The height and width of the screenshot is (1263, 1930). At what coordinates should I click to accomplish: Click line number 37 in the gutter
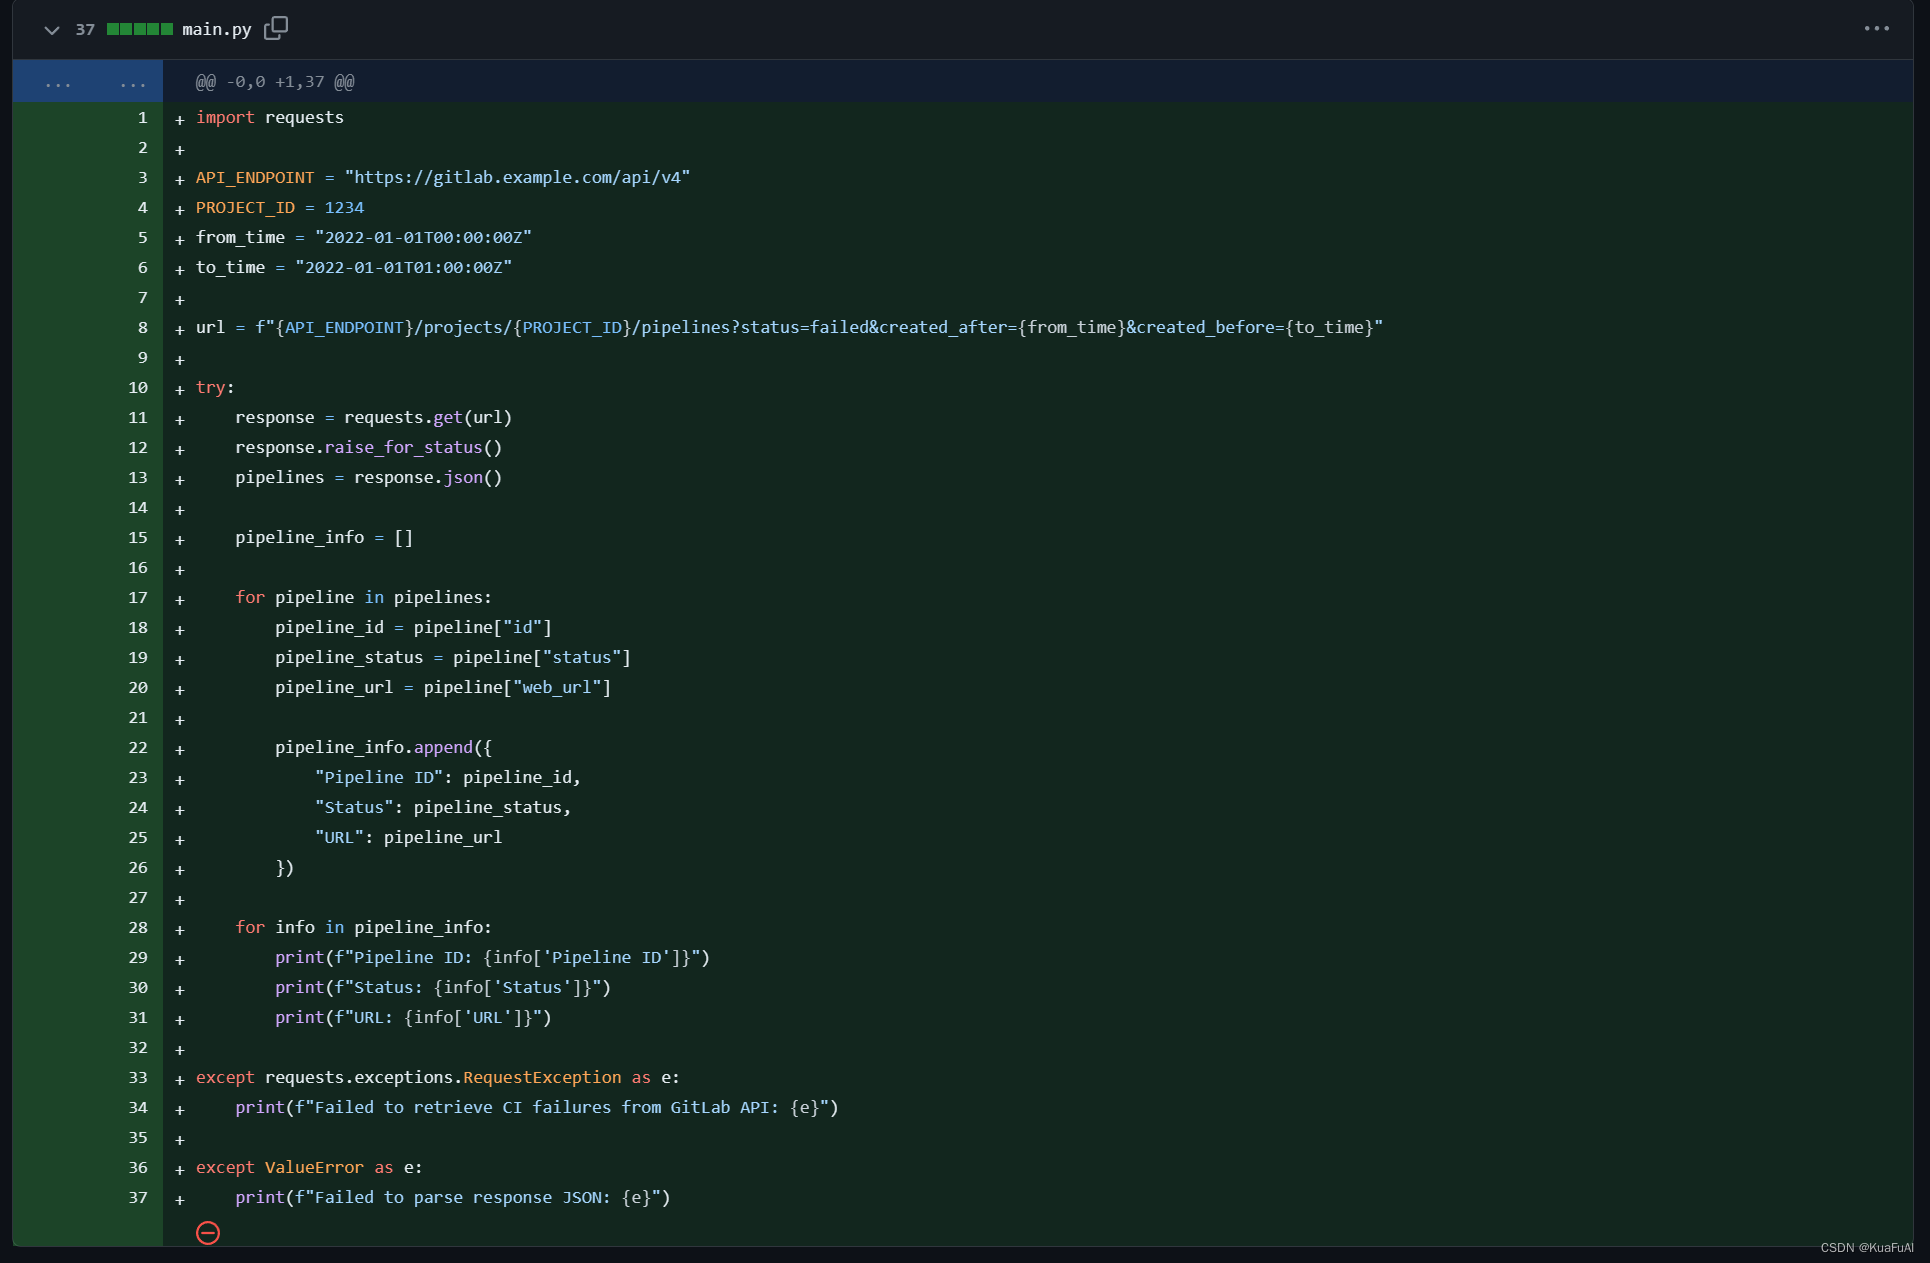(138, 1198)
